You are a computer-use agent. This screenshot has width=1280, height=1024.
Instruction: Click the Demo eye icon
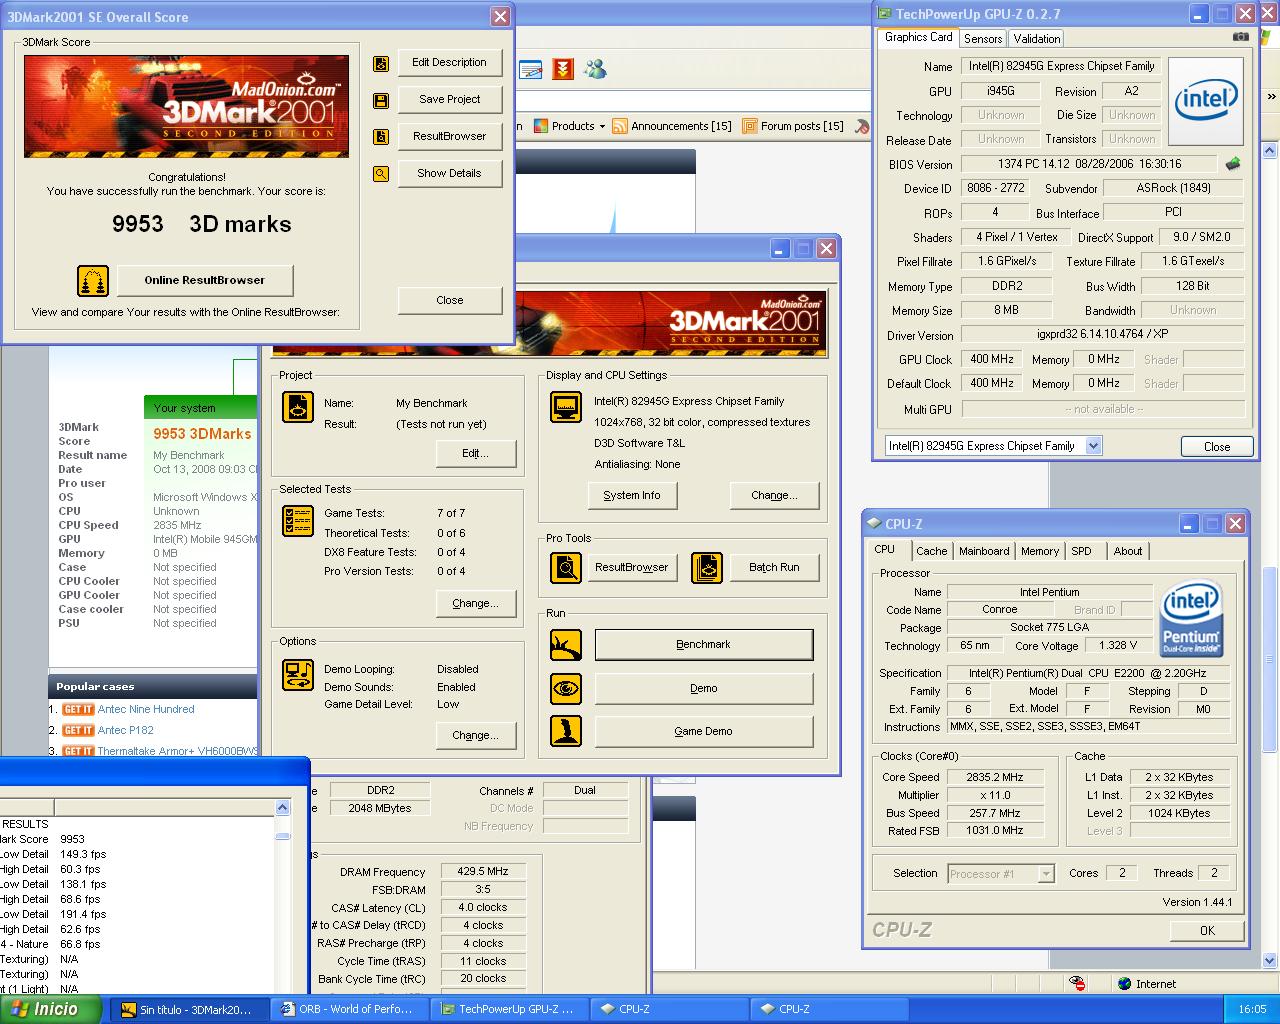click(x=566, y=688)
